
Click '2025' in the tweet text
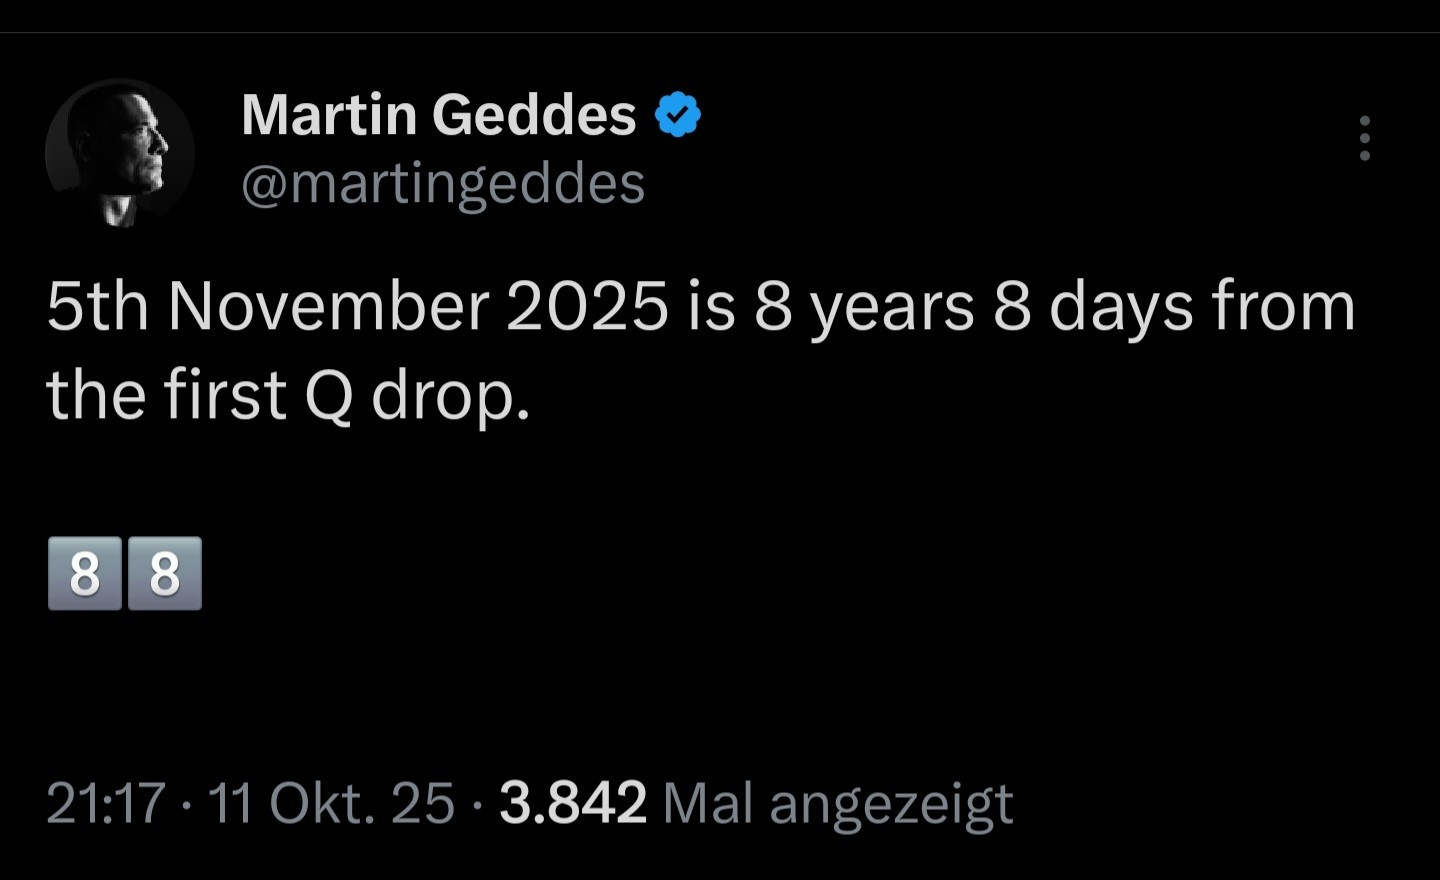coord(587,306)
